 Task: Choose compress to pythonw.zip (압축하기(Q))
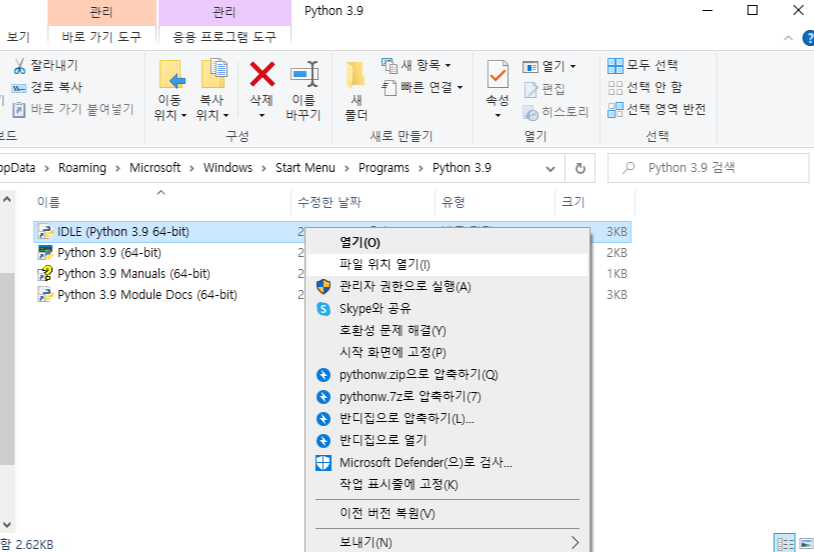(447, 374)
